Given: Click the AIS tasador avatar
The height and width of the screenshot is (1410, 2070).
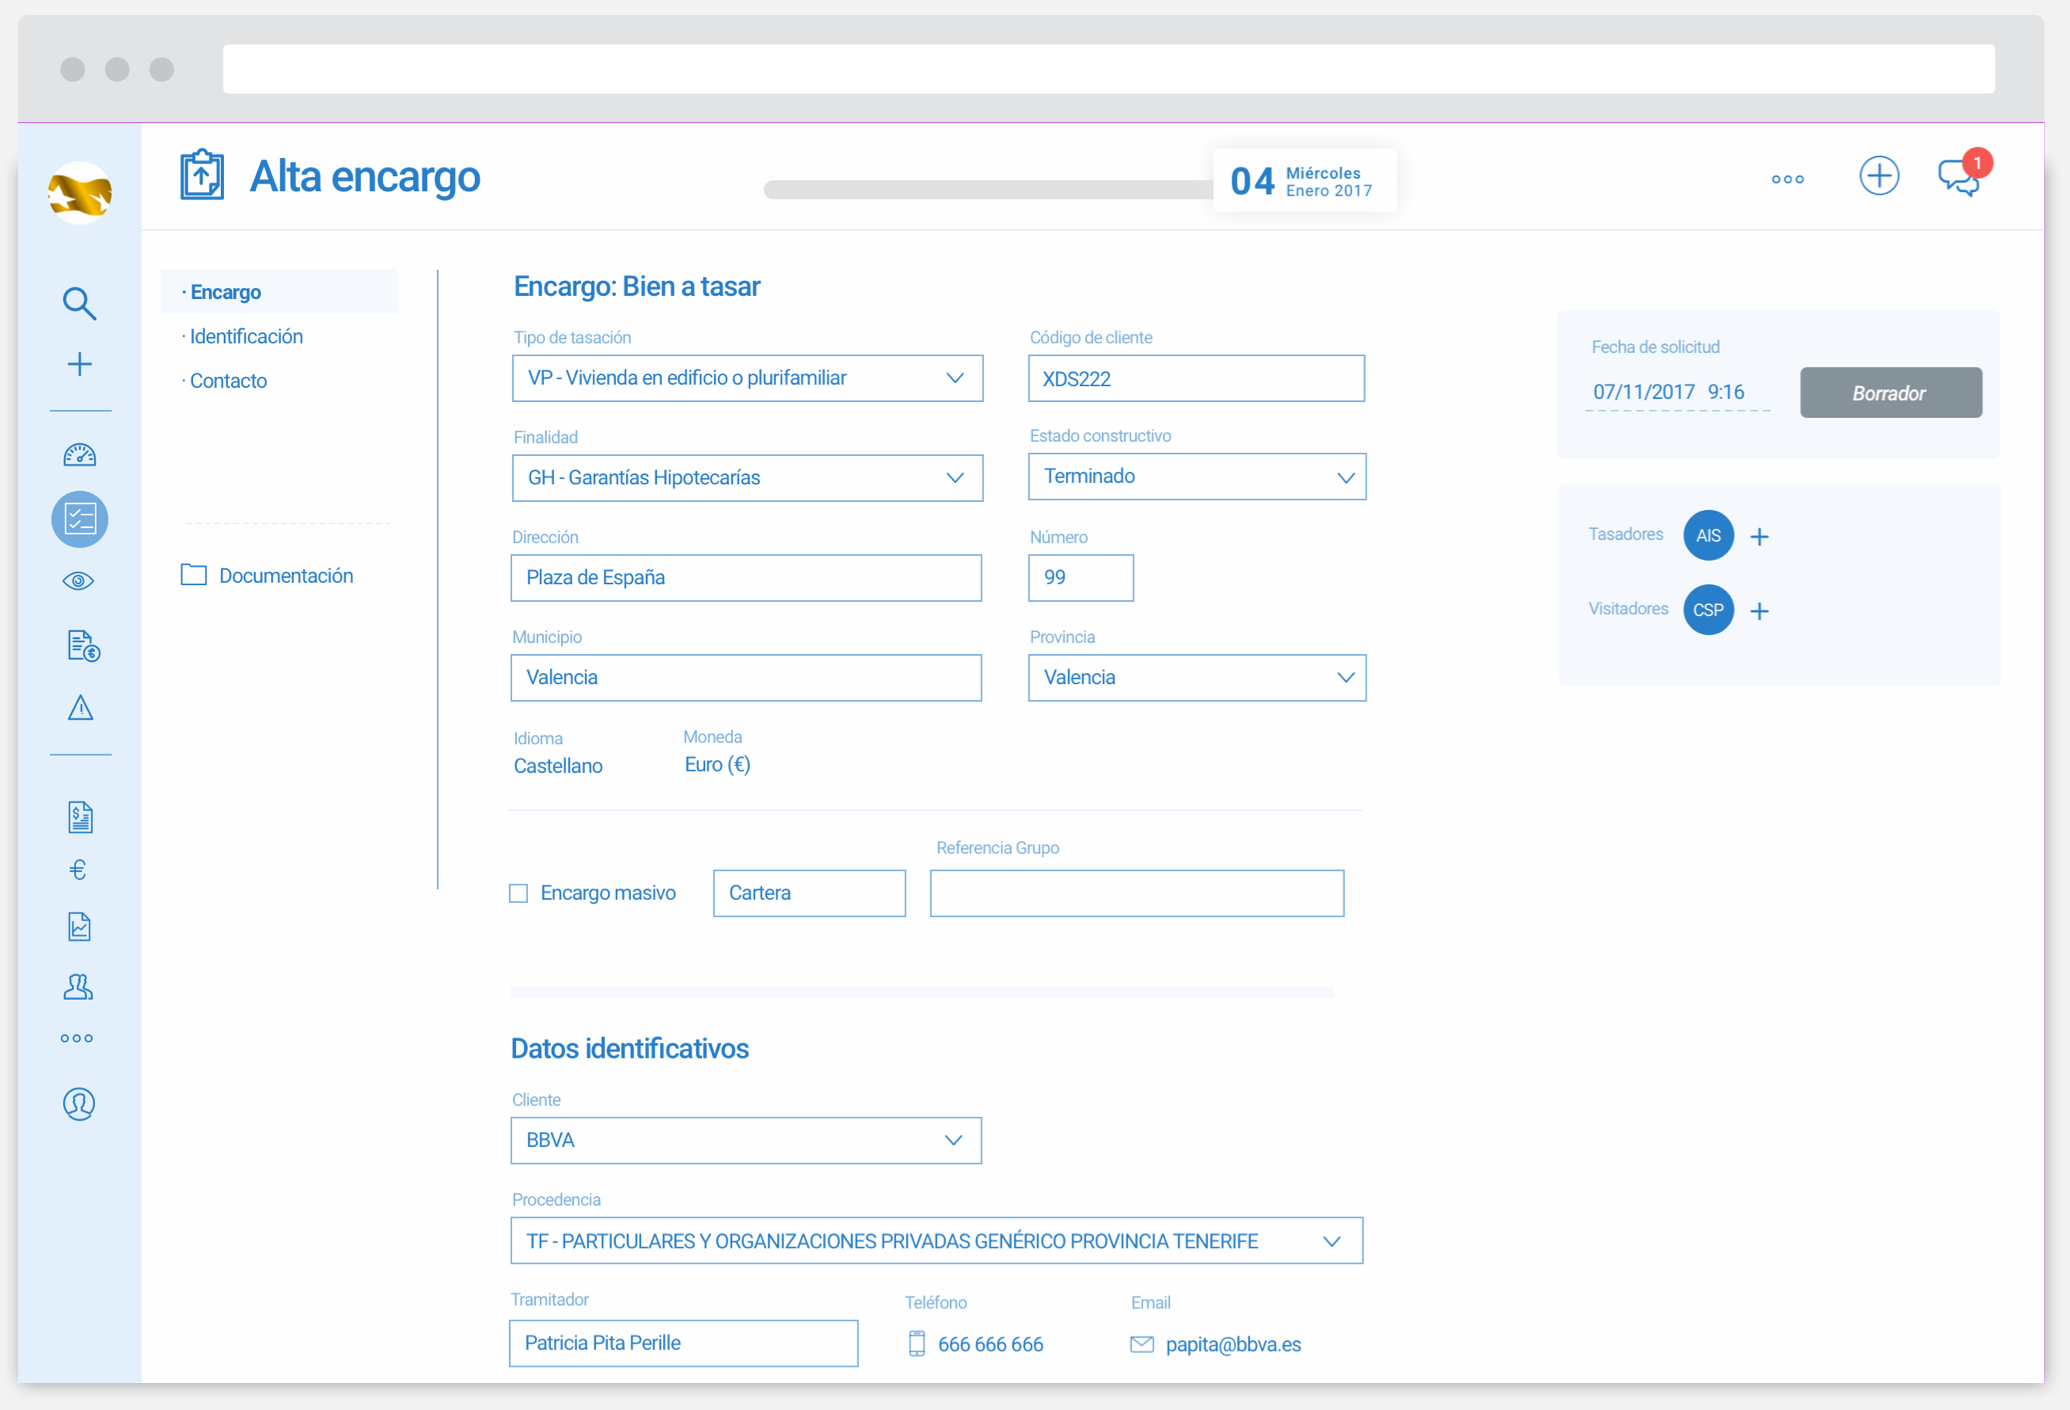Looking at the screenshot, I should 1708,535.
